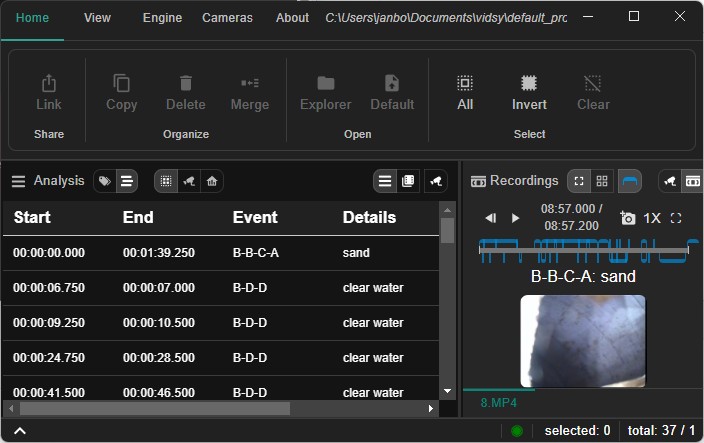The height and width of the screenshot is (443, 704).
Task: Click End time 00:00:07.000
Action: point(158,288)
